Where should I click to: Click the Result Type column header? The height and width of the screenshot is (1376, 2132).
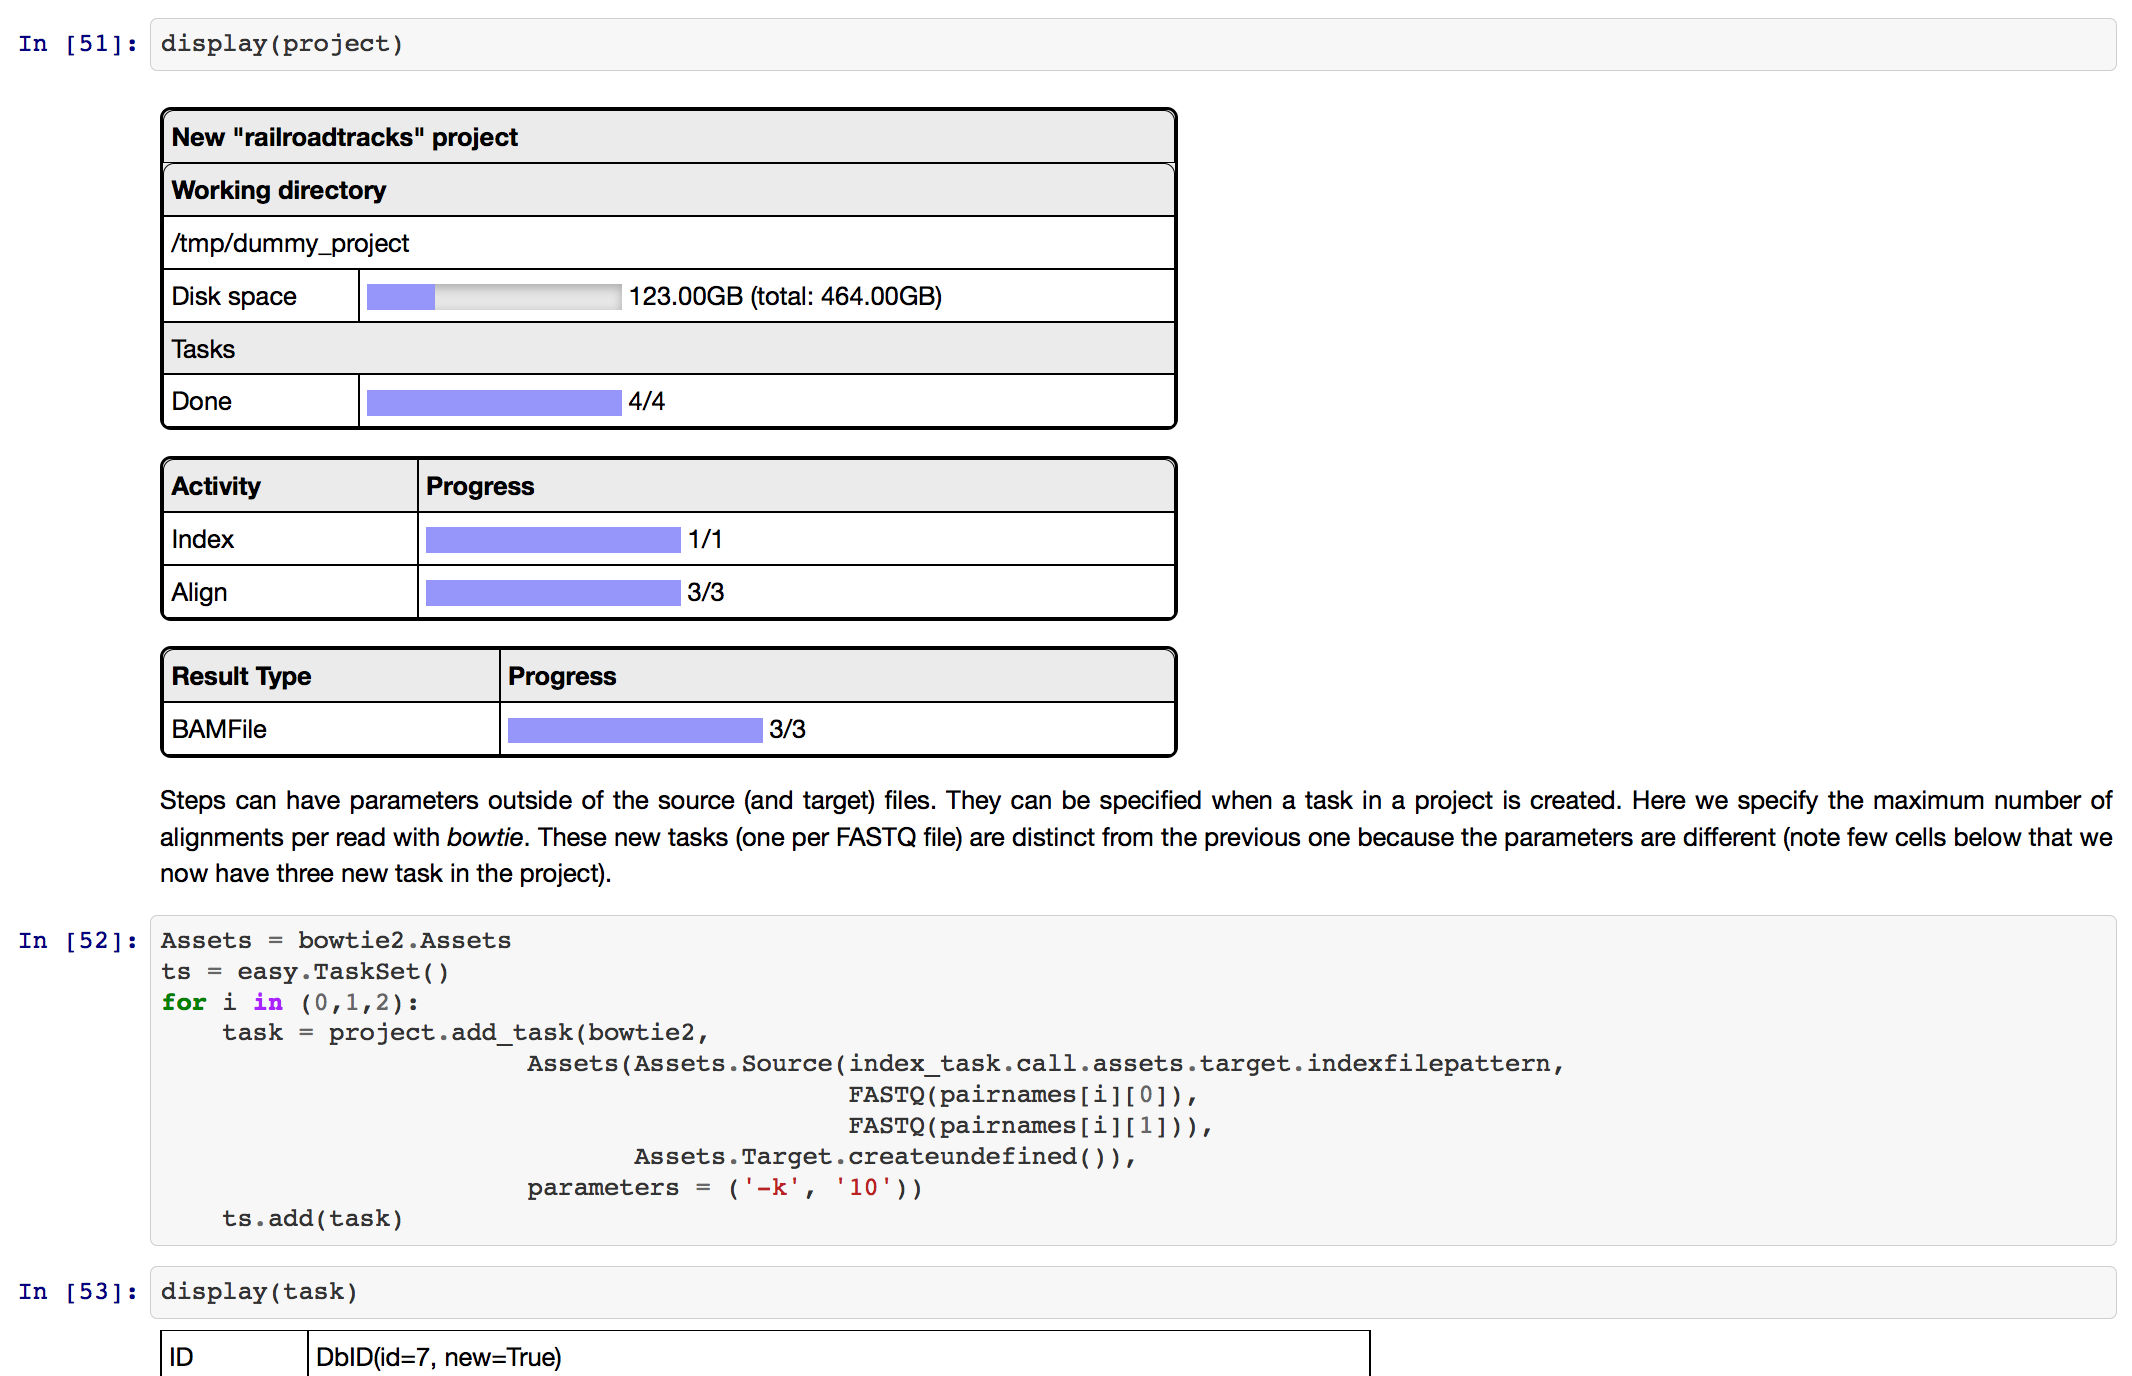click(241, 676)
